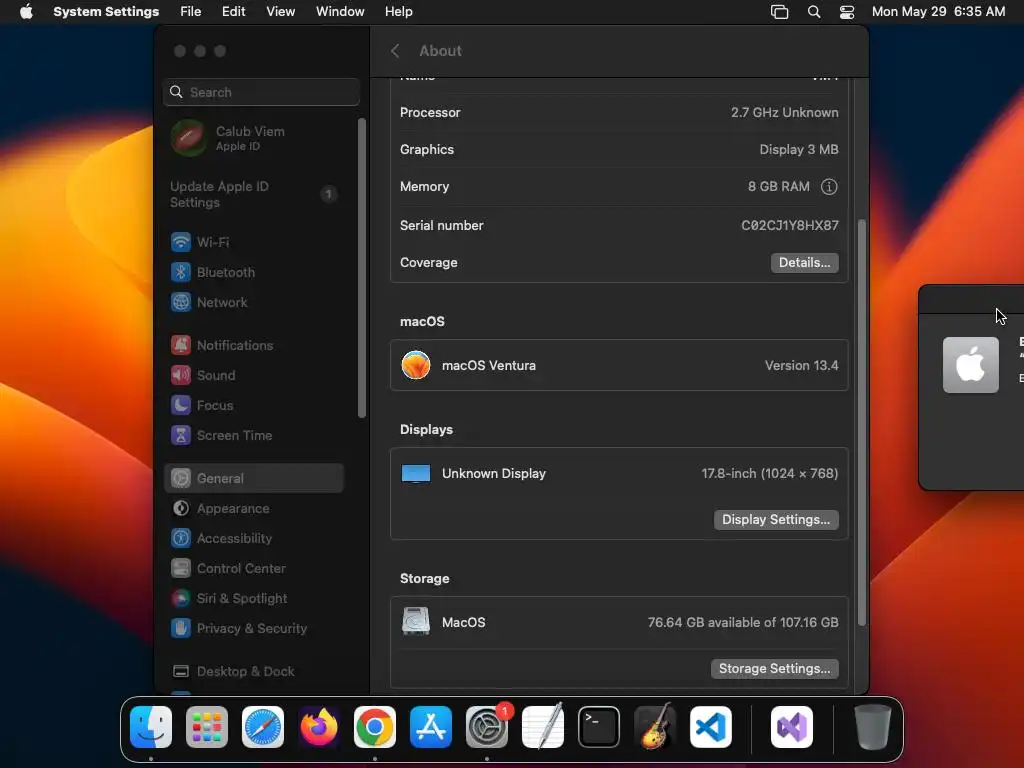Open Visual Studio from the Dock
1024x768 pixels.
tap(792, 727)
